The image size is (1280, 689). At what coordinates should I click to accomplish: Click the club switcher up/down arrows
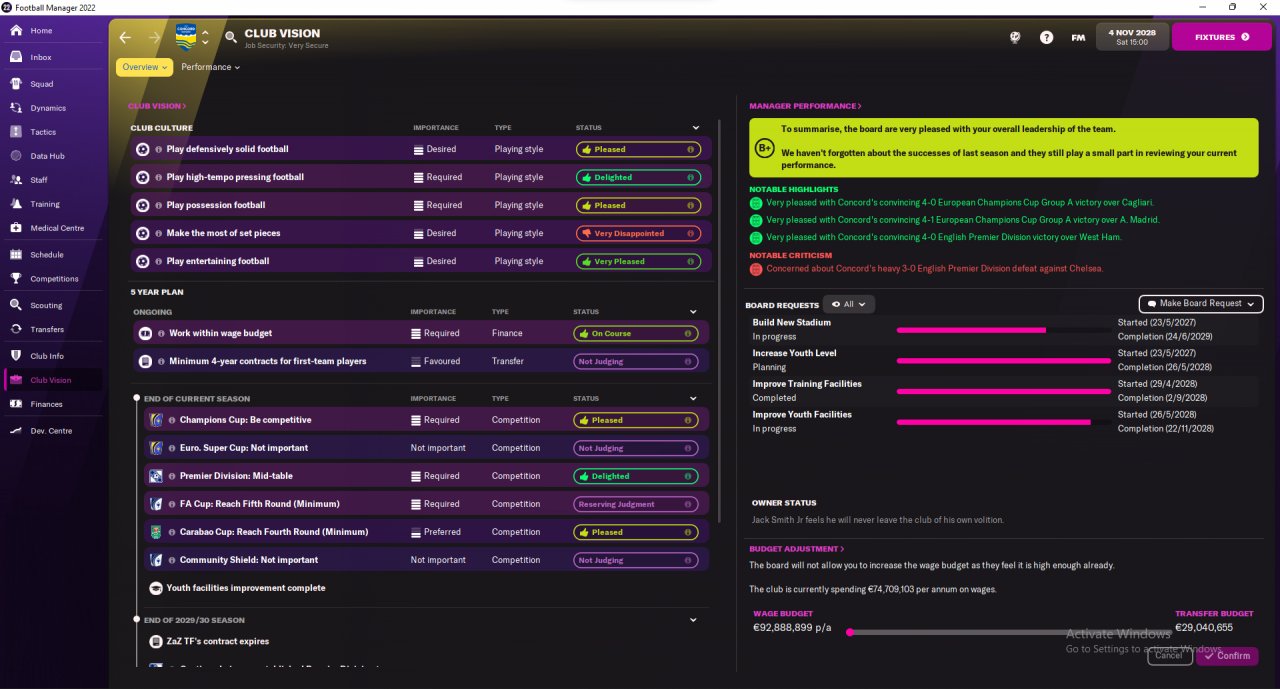205,37
